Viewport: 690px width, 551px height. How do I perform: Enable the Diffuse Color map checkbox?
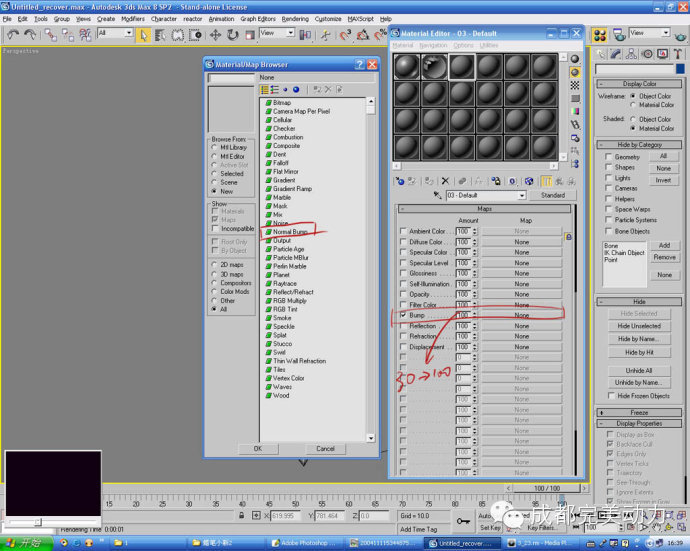point(403,242)
